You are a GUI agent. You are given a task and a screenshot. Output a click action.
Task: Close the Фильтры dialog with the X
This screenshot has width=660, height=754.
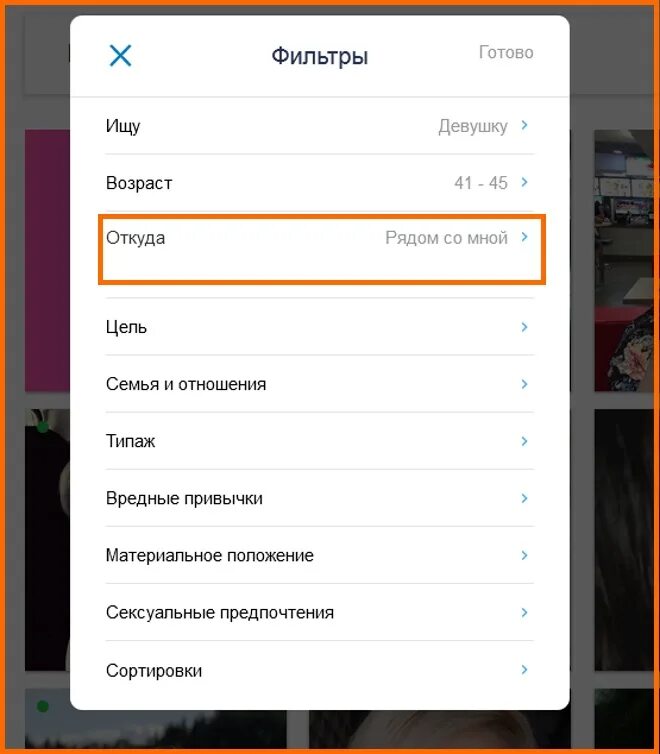click(x=120, y=56)
